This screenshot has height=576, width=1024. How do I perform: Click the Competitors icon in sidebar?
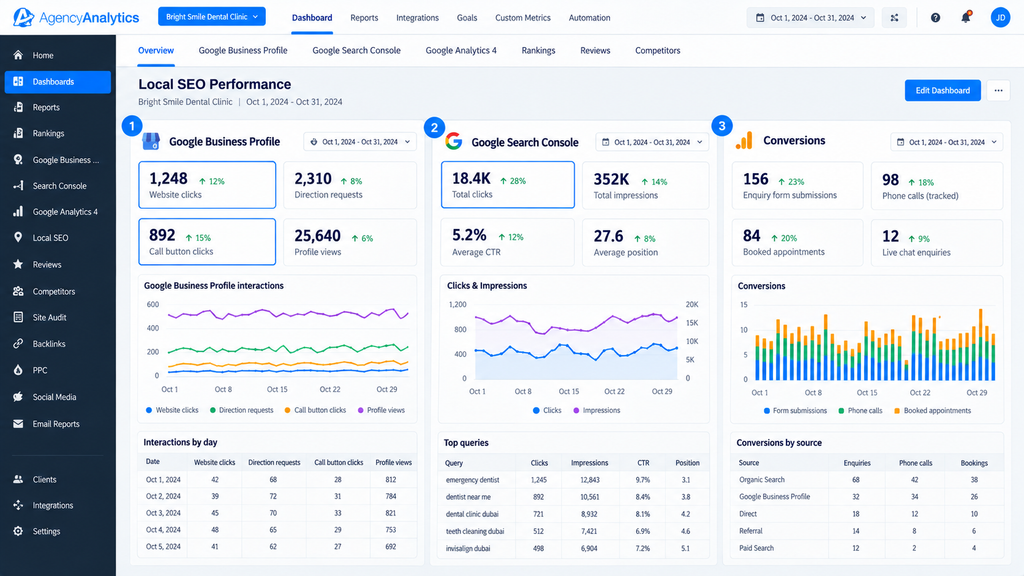(18, 291)
